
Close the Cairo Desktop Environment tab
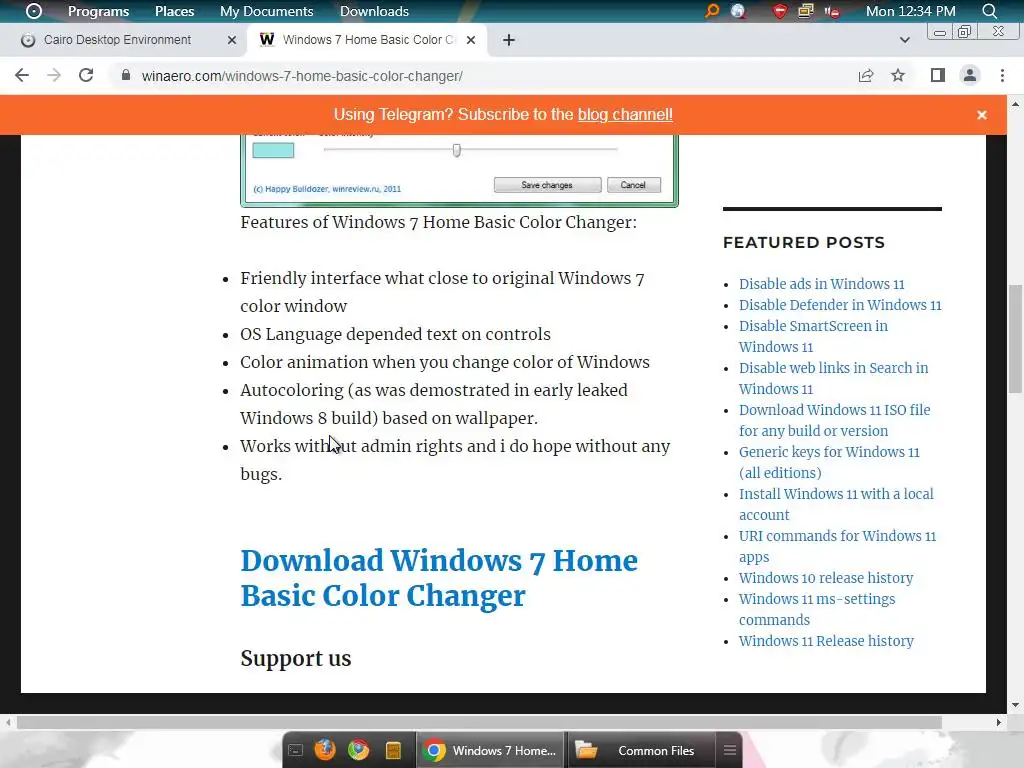tap(232, 40)
